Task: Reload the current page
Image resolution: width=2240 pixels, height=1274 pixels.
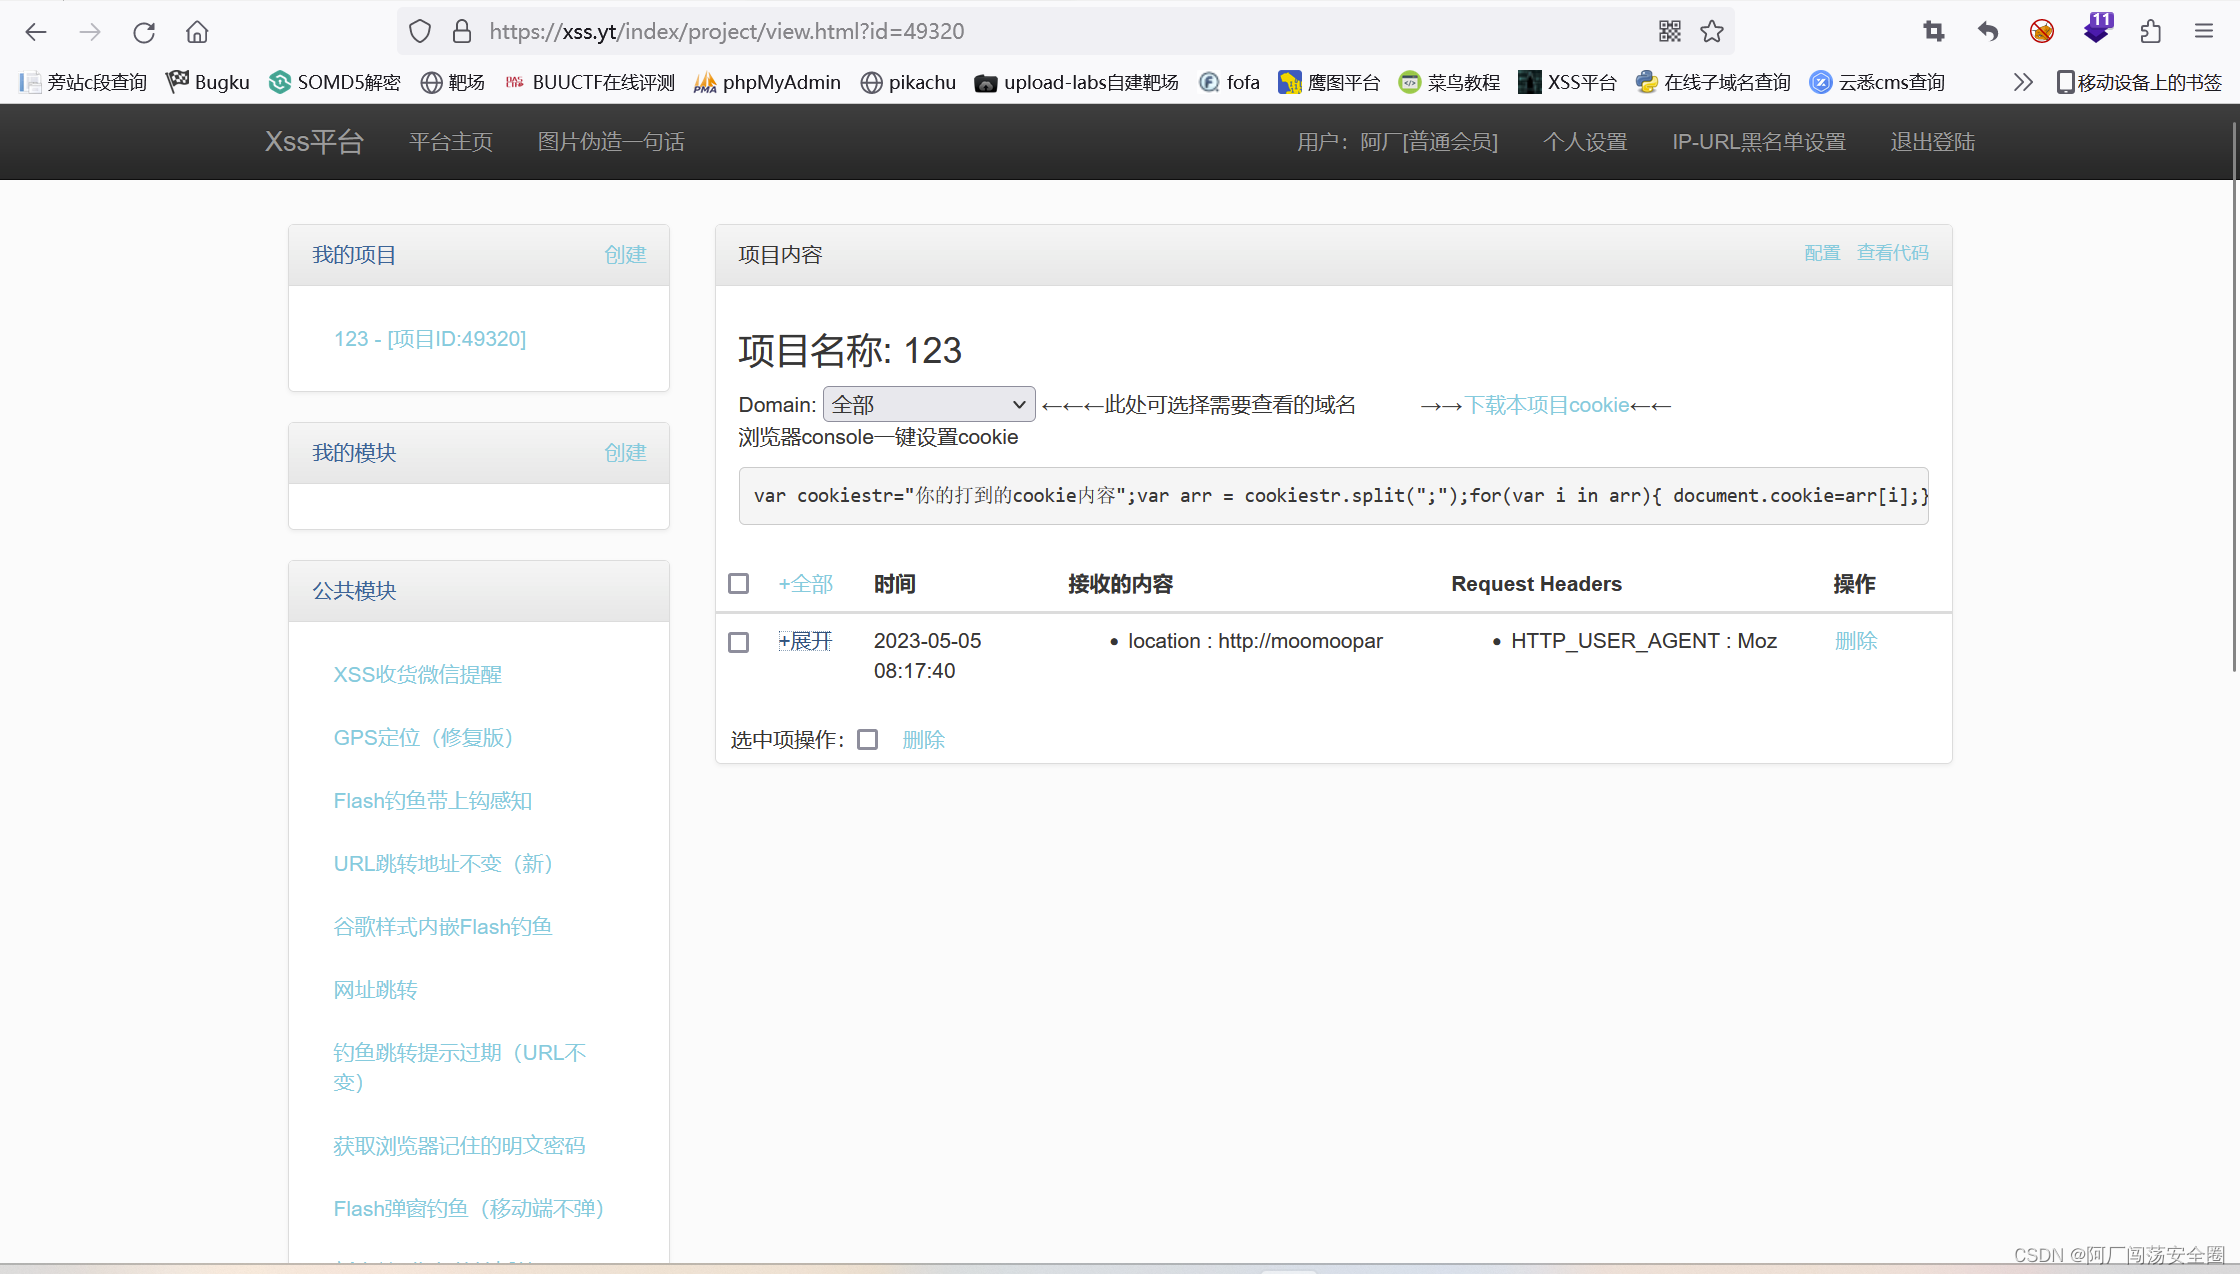Action: tap(143, 31)
